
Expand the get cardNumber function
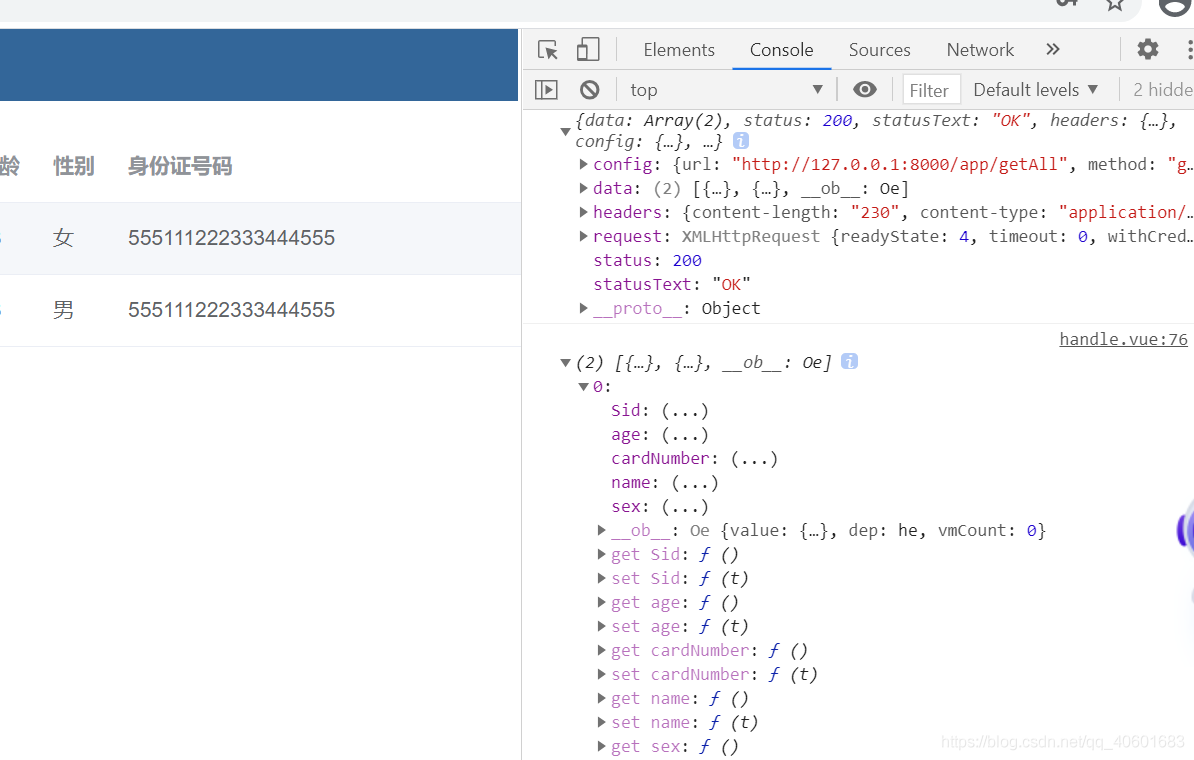[x=602, y=650]
